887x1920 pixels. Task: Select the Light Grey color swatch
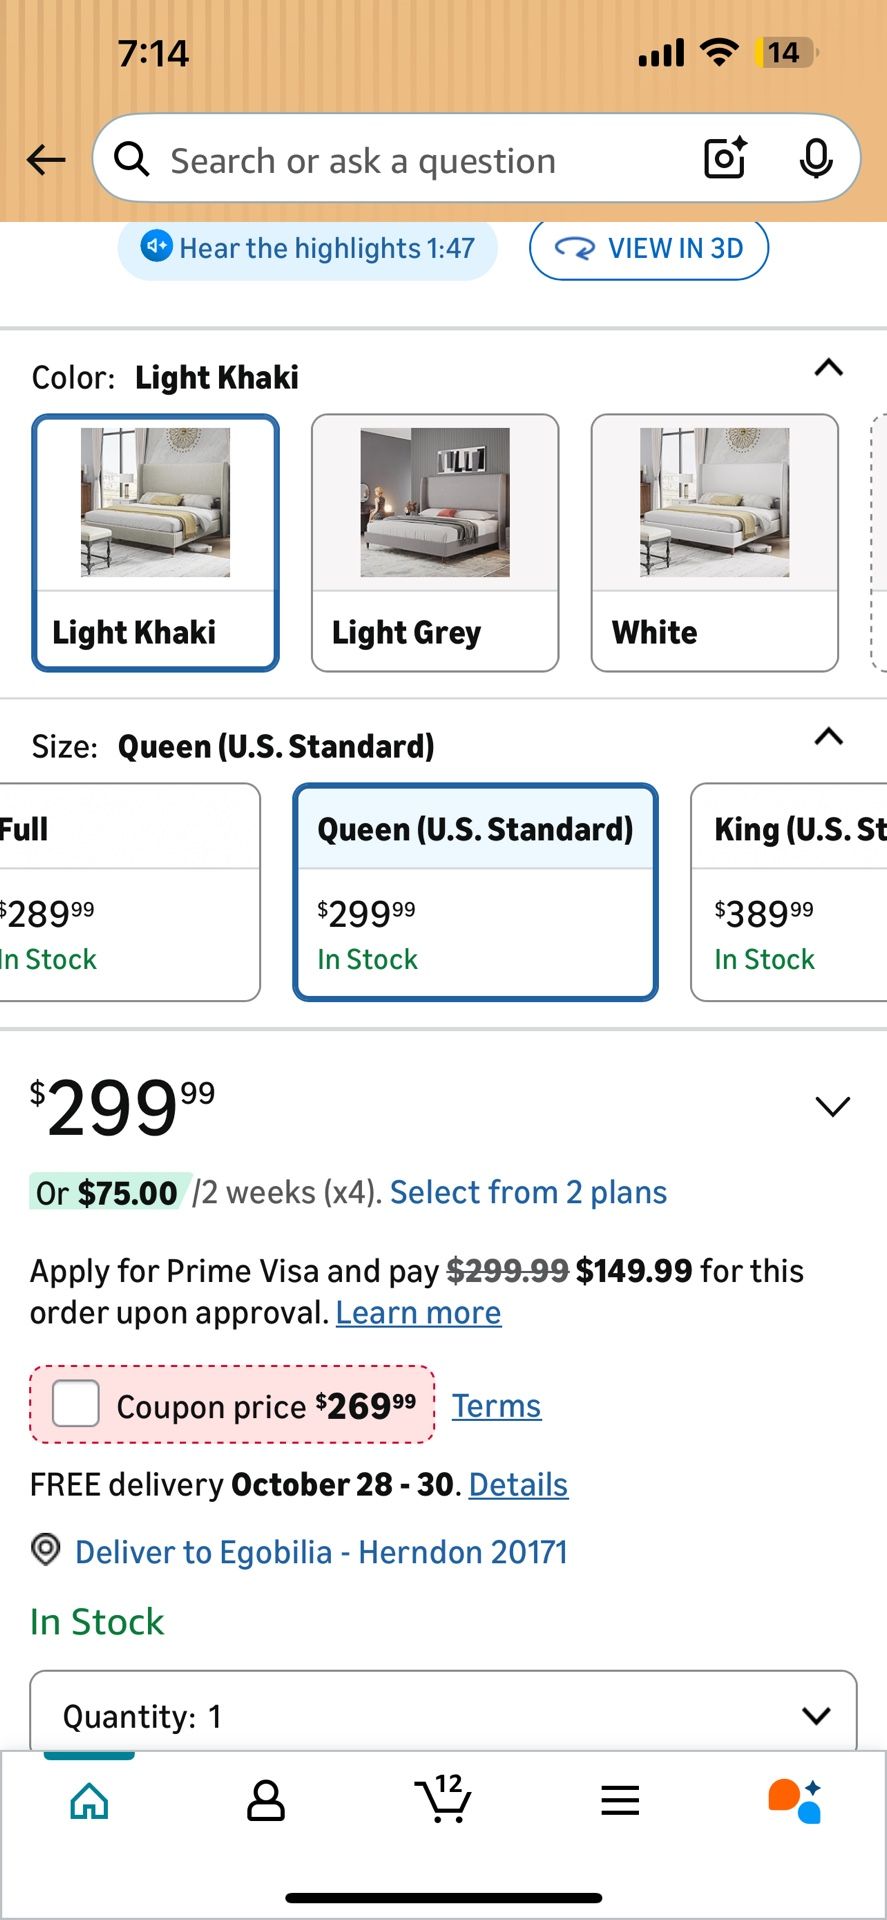tap(435, 543)
